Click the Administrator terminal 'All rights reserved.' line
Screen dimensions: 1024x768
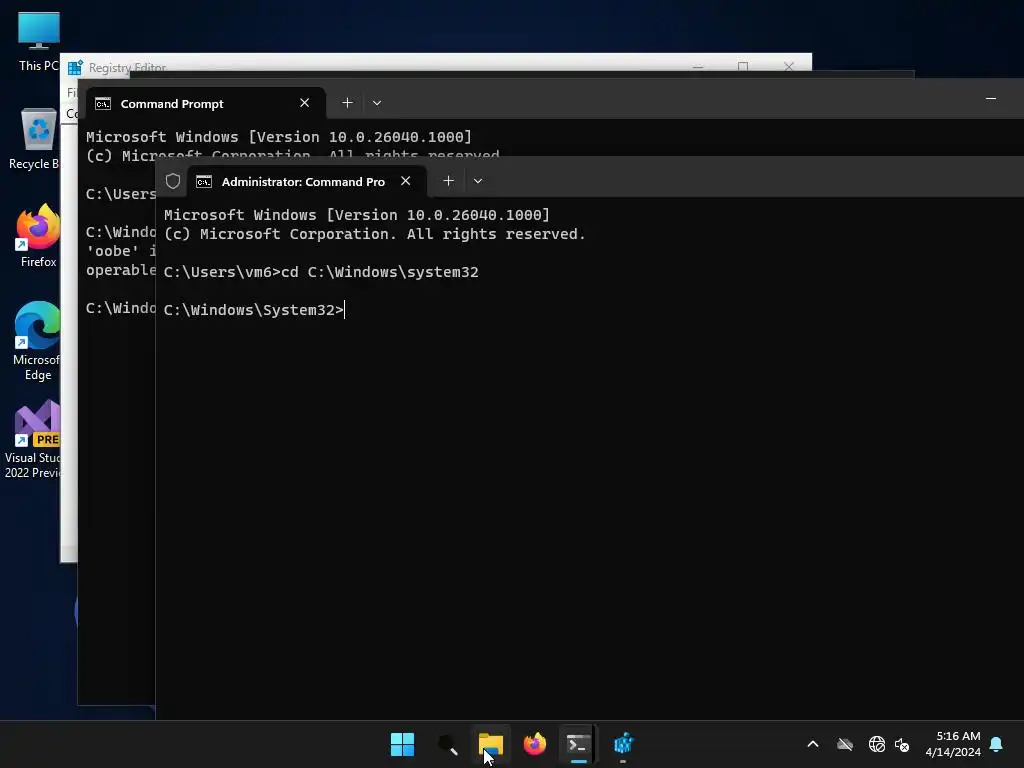click(x=496, y=234)
